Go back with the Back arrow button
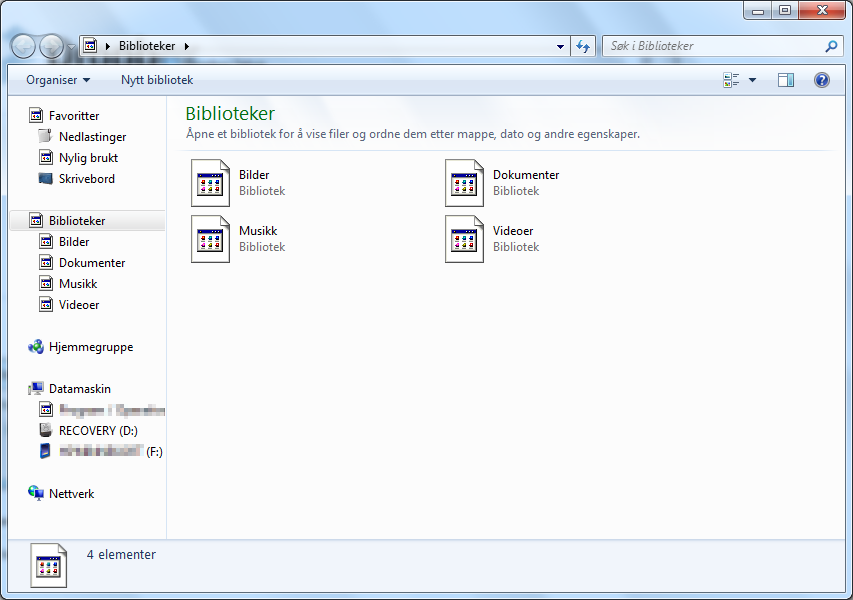Screen dimensions: 853x600 [23, 46]
